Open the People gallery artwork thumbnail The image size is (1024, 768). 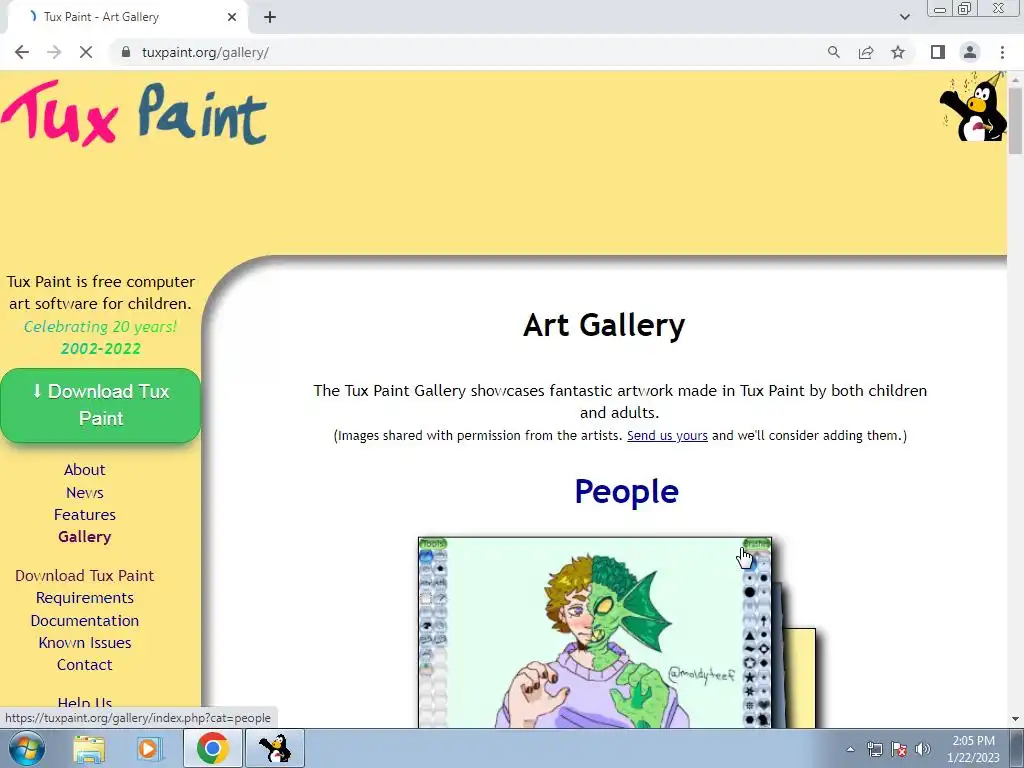pyautogui.click(x=594, y=632)
